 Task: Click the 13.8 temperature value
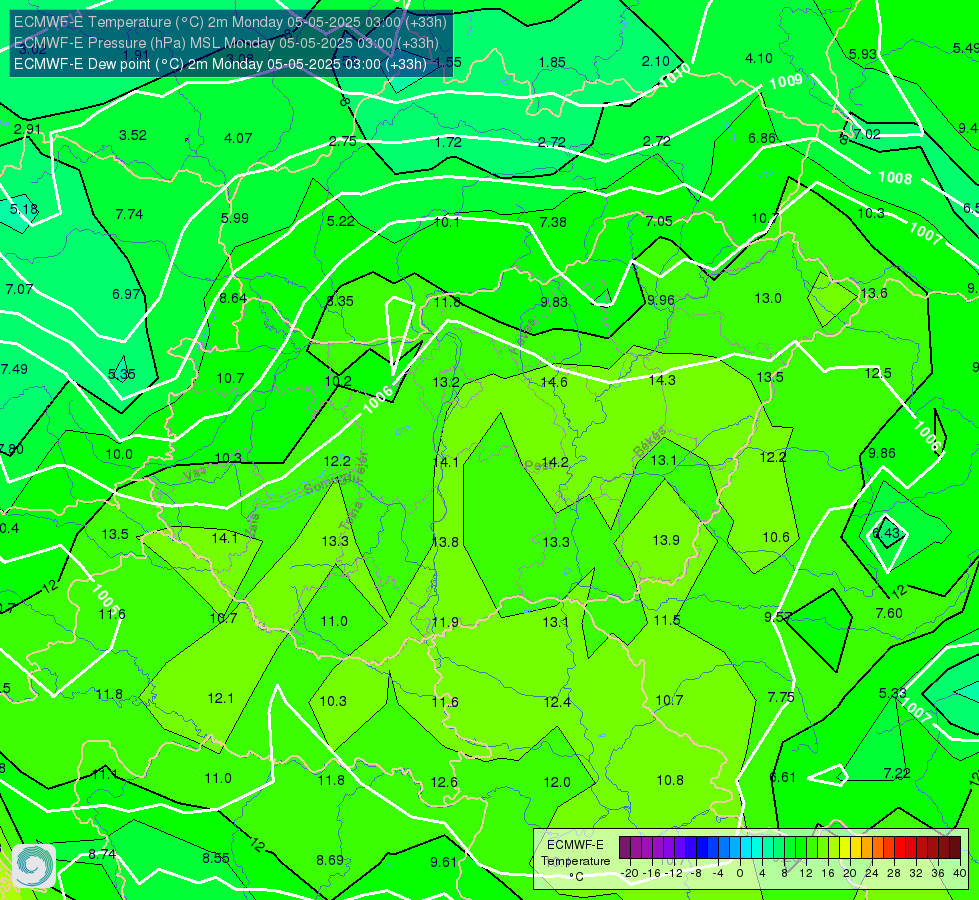(x=445, y=542)
